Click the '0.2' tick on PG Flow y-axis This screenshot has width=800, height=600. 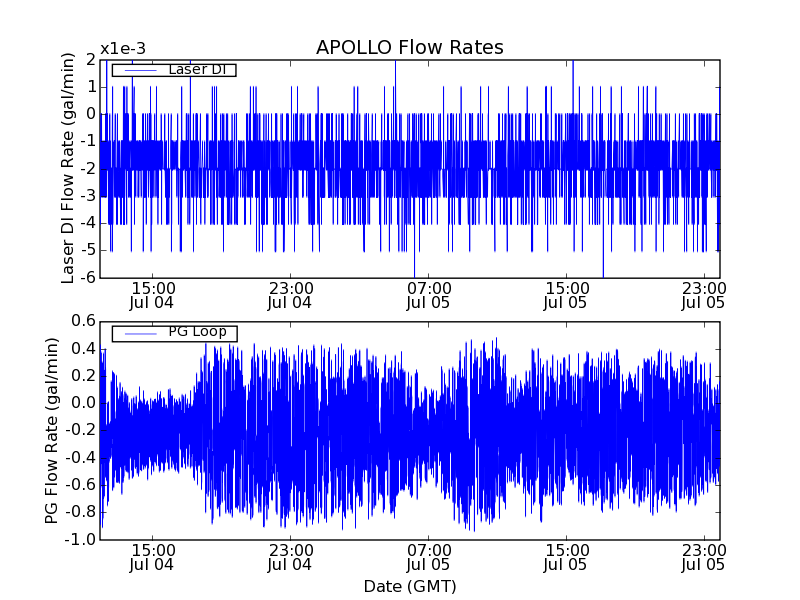point(84,376)
